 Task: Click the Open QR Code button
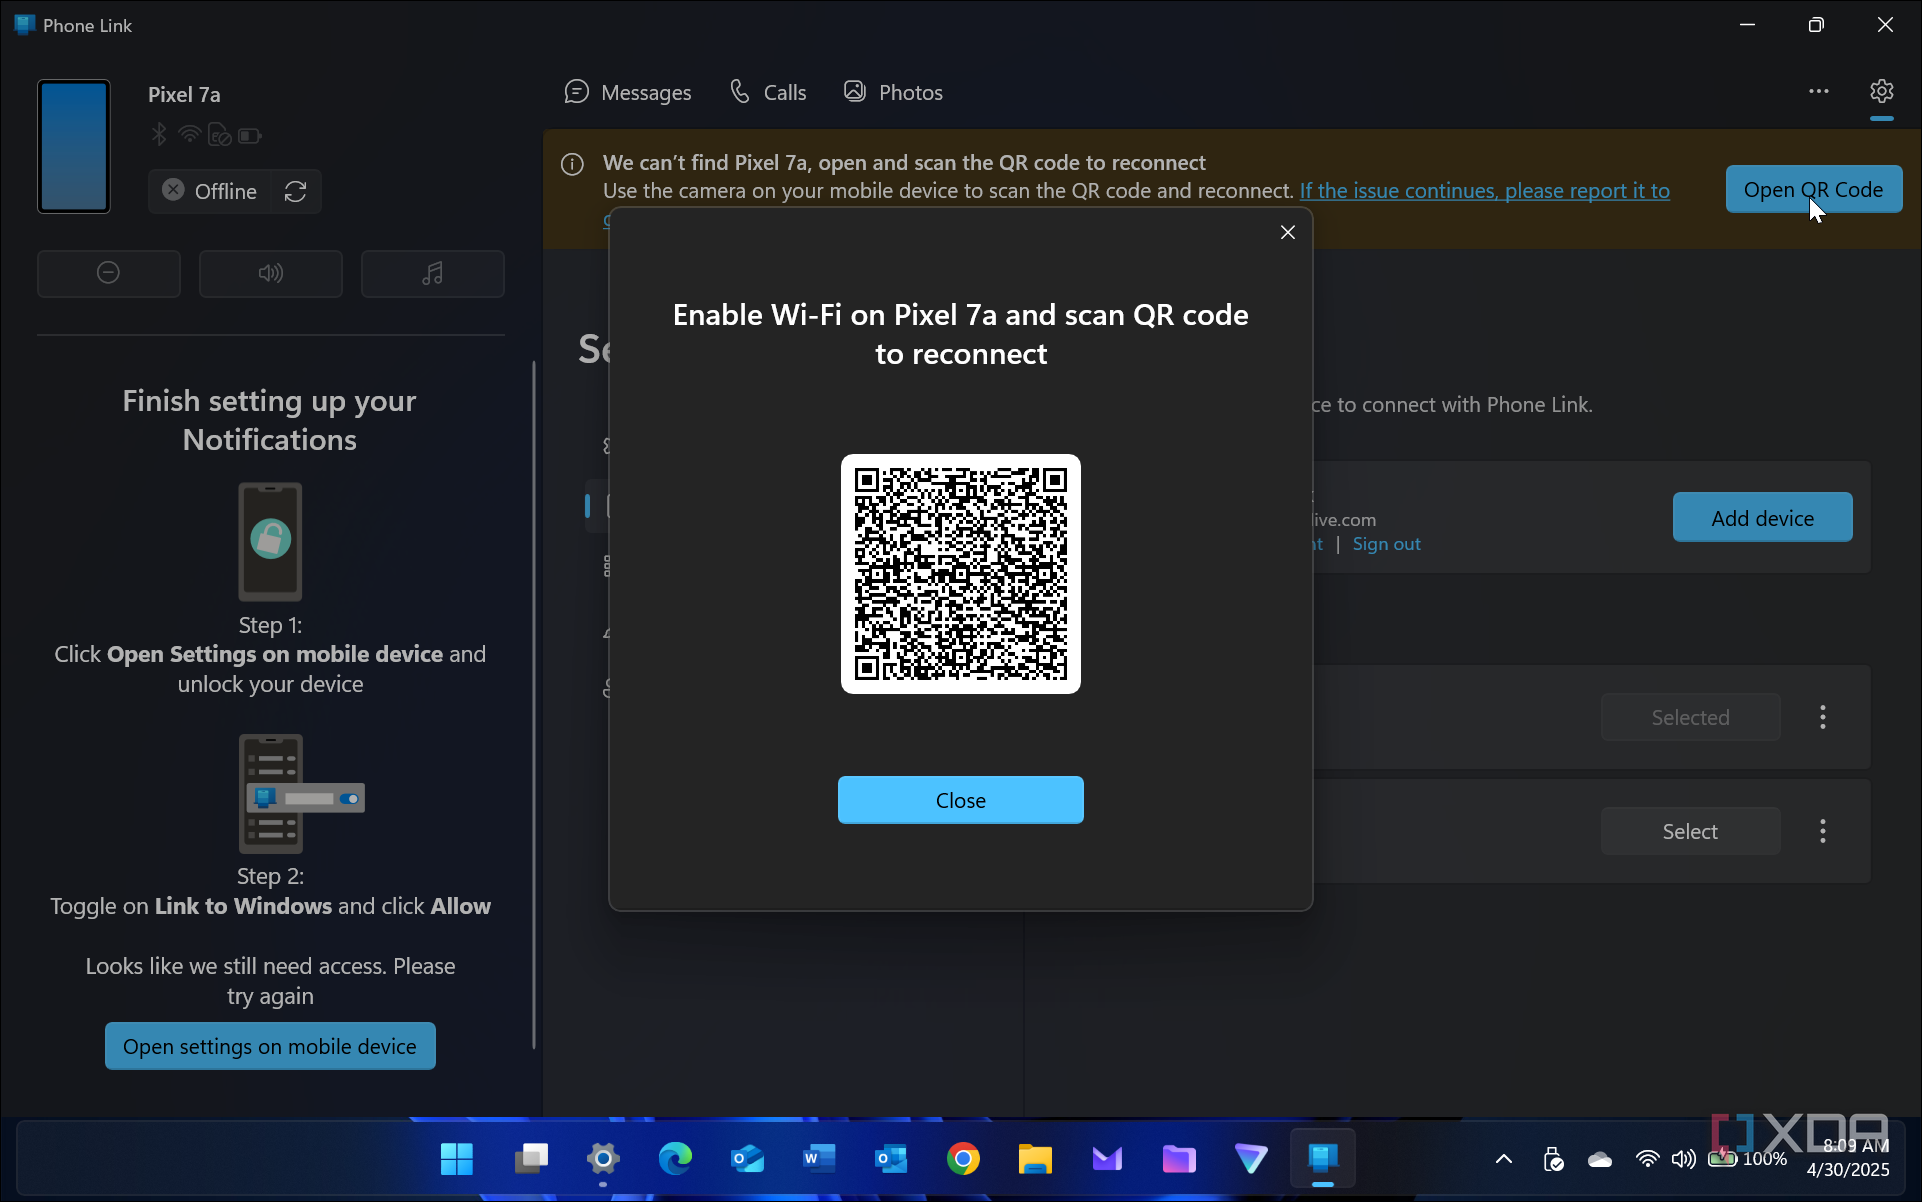coord(1813,189)
